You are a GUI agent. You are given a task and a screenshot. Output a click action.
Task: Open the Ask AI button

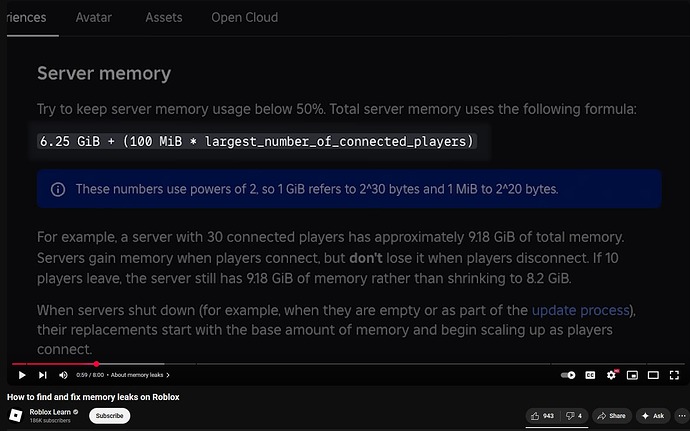pos(653,416)
